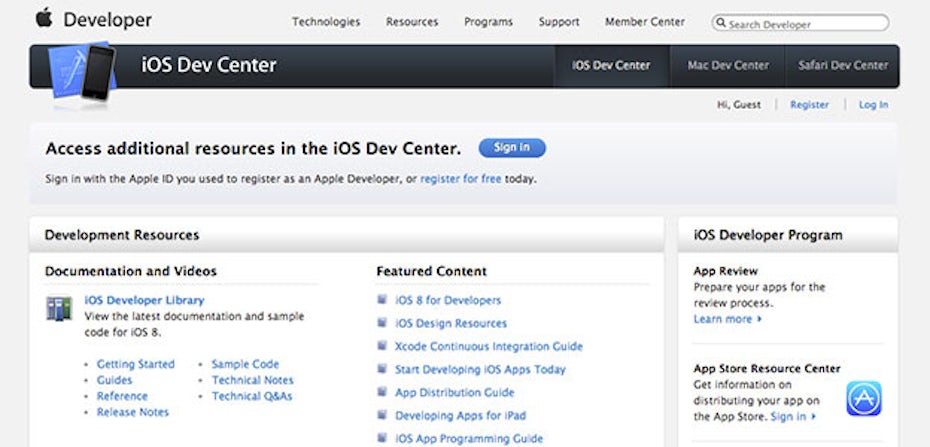Screen dimensions: 930x447
Task: Open the Getting Started link
Action: point(136,364)
